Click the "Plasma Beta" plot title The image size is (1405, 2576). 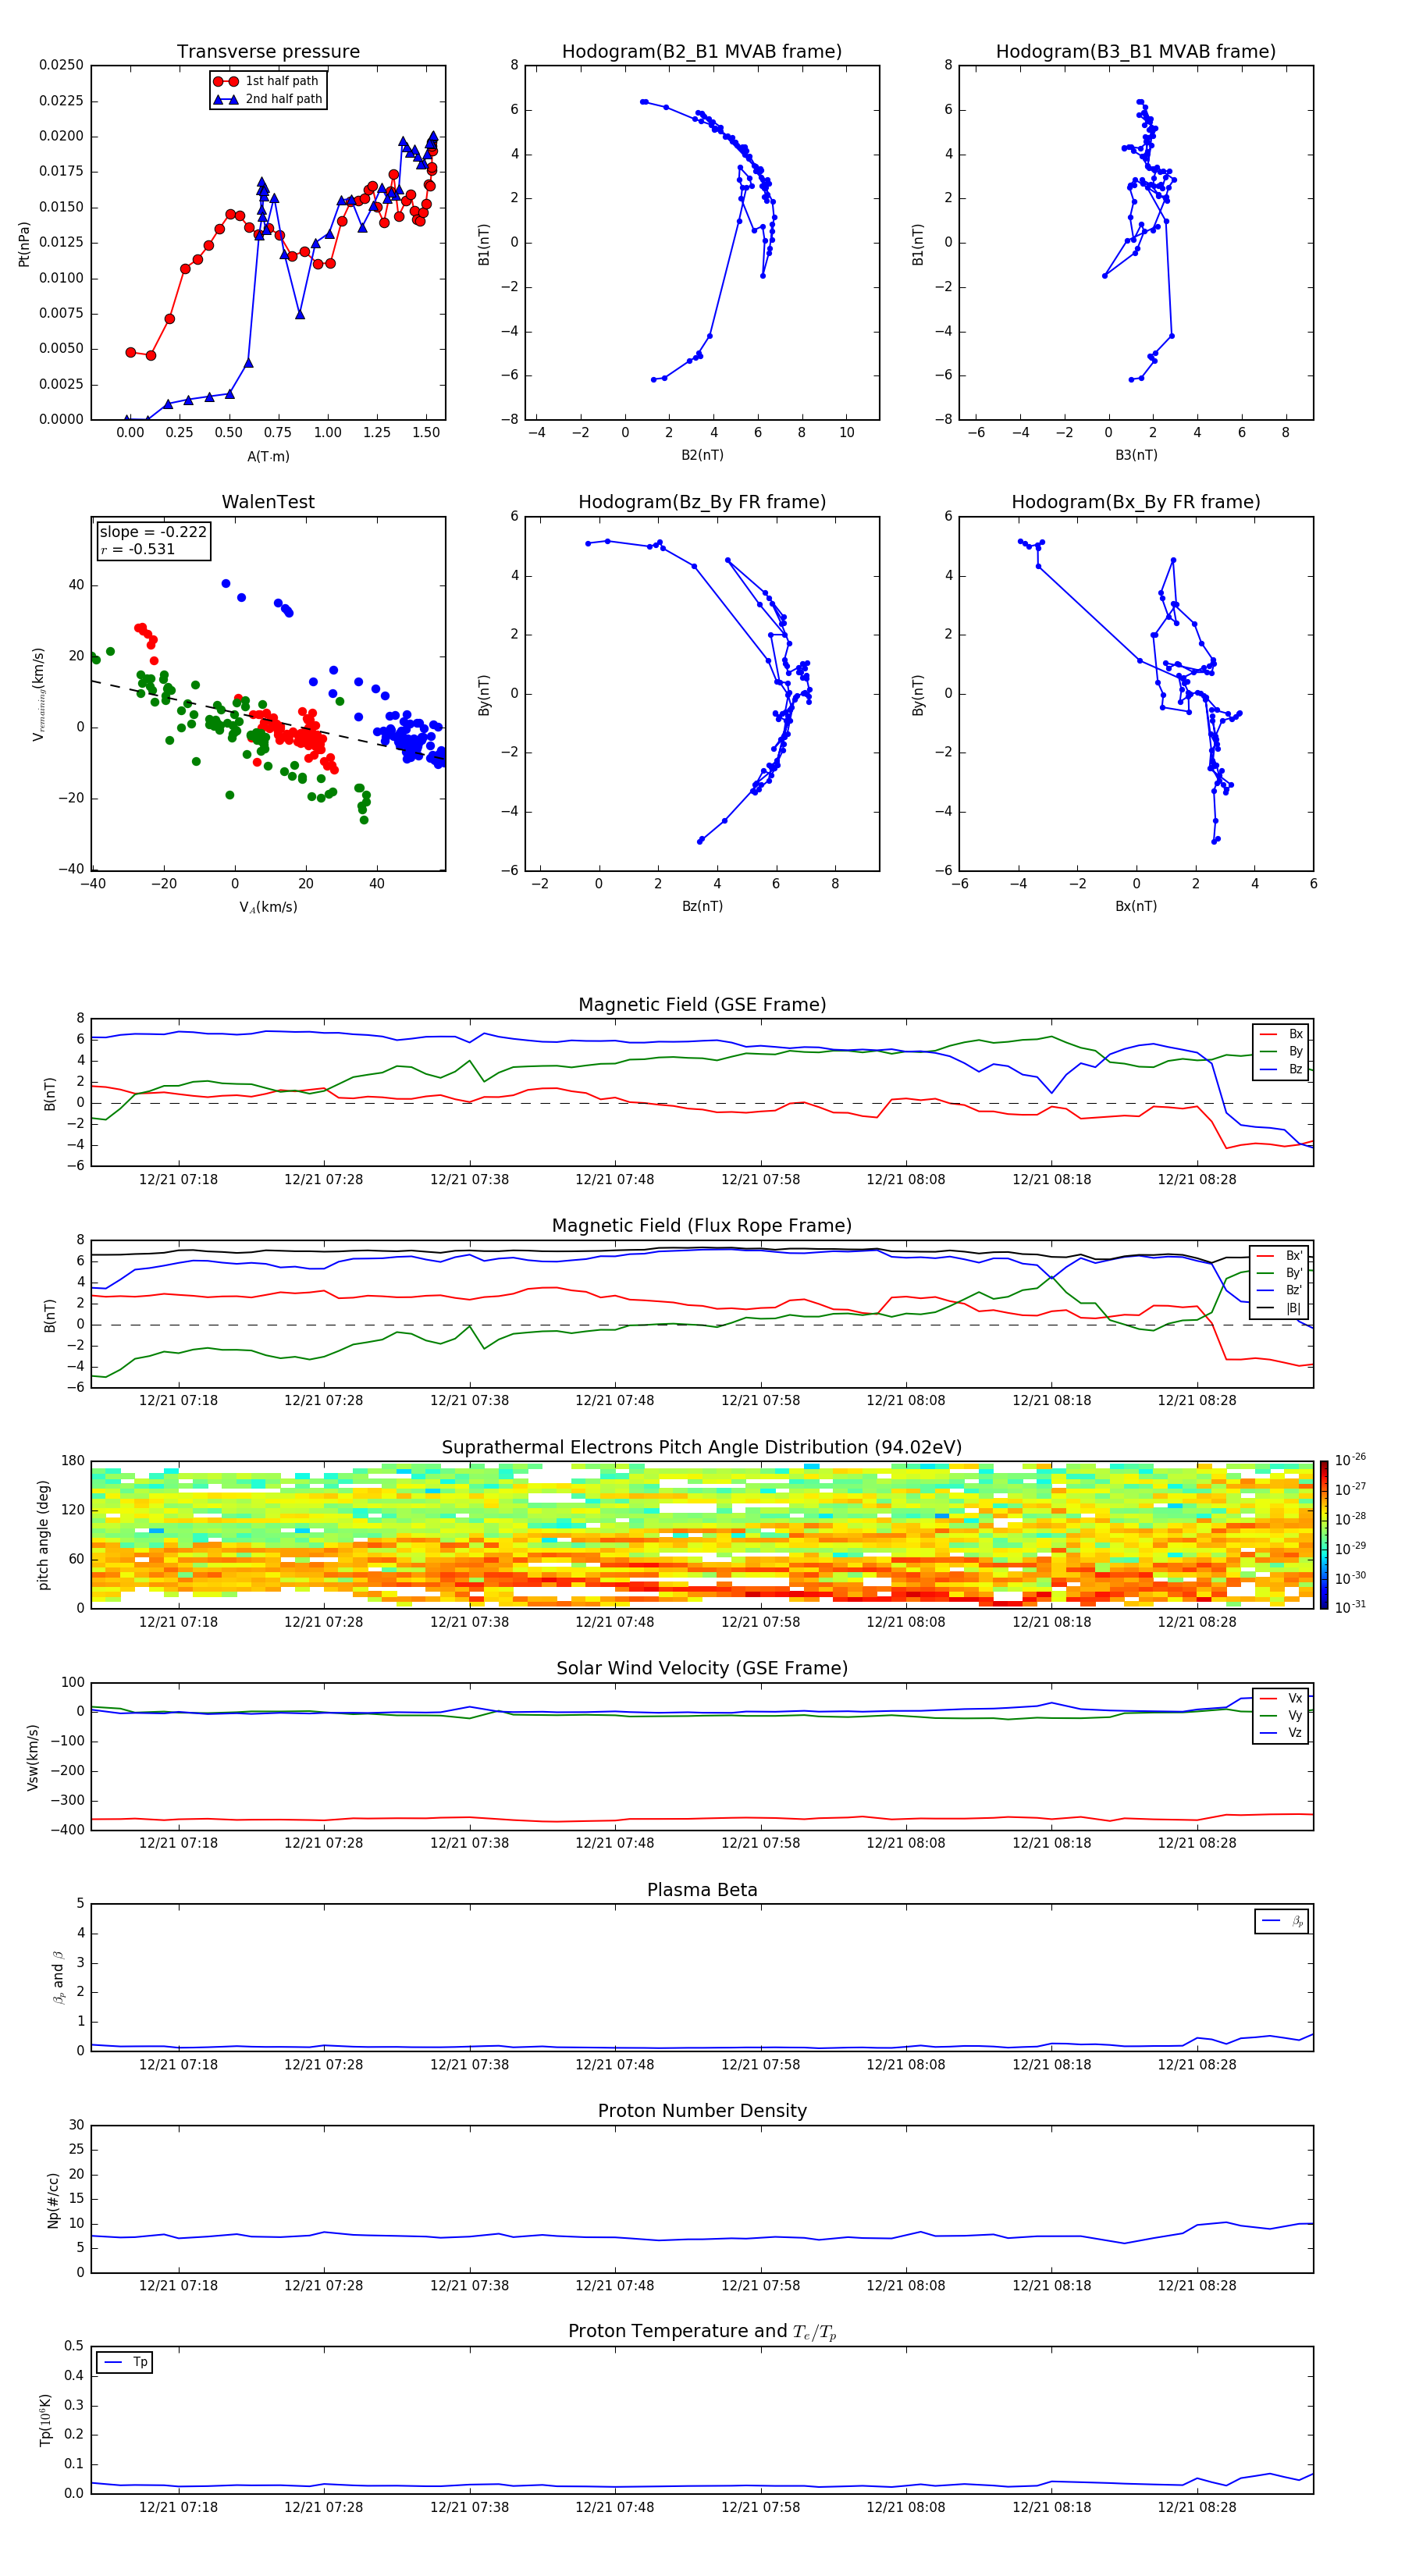(x=702, y=1890)
